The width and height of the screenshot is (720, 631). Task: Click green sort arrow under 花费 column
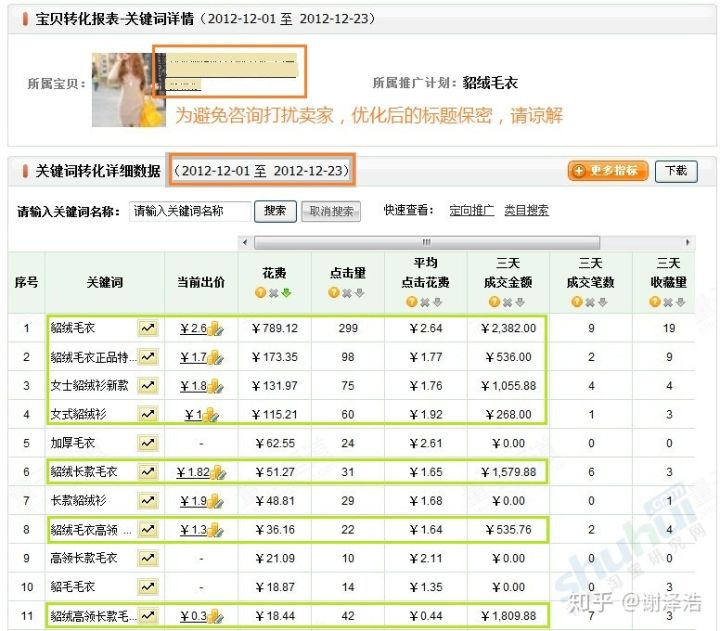point(287,293)
